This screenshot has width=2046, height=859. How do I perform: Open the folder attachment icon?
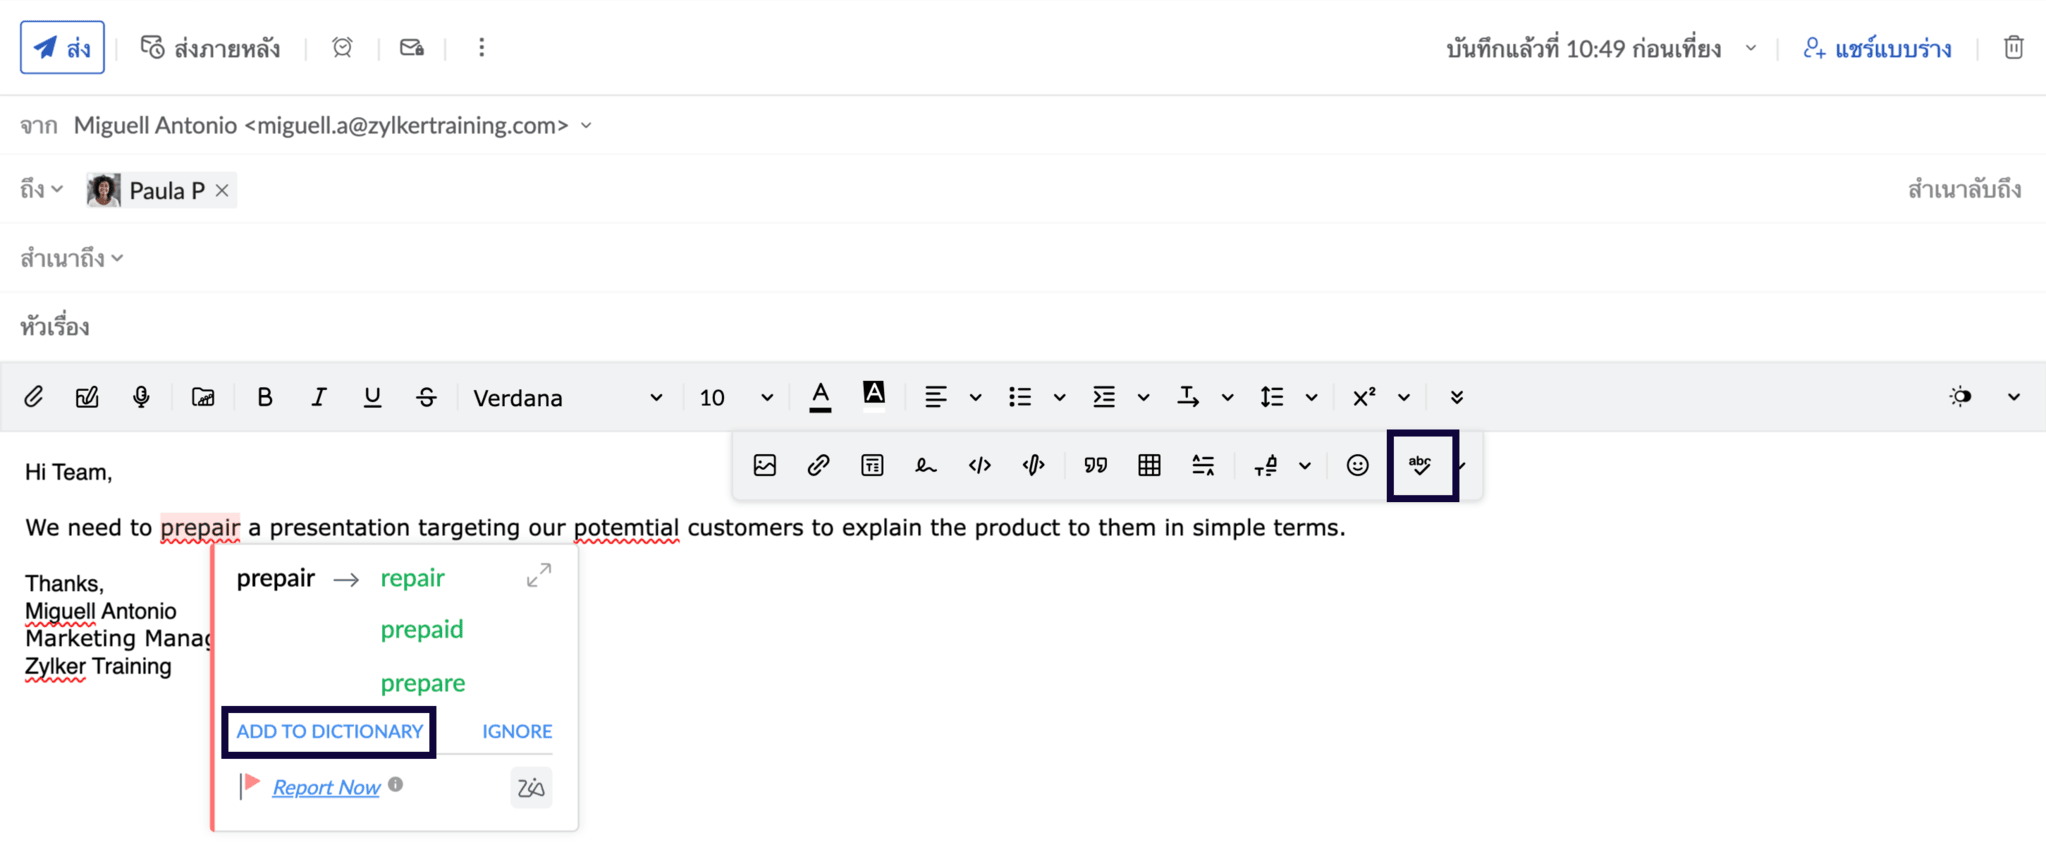coord(203,397)
